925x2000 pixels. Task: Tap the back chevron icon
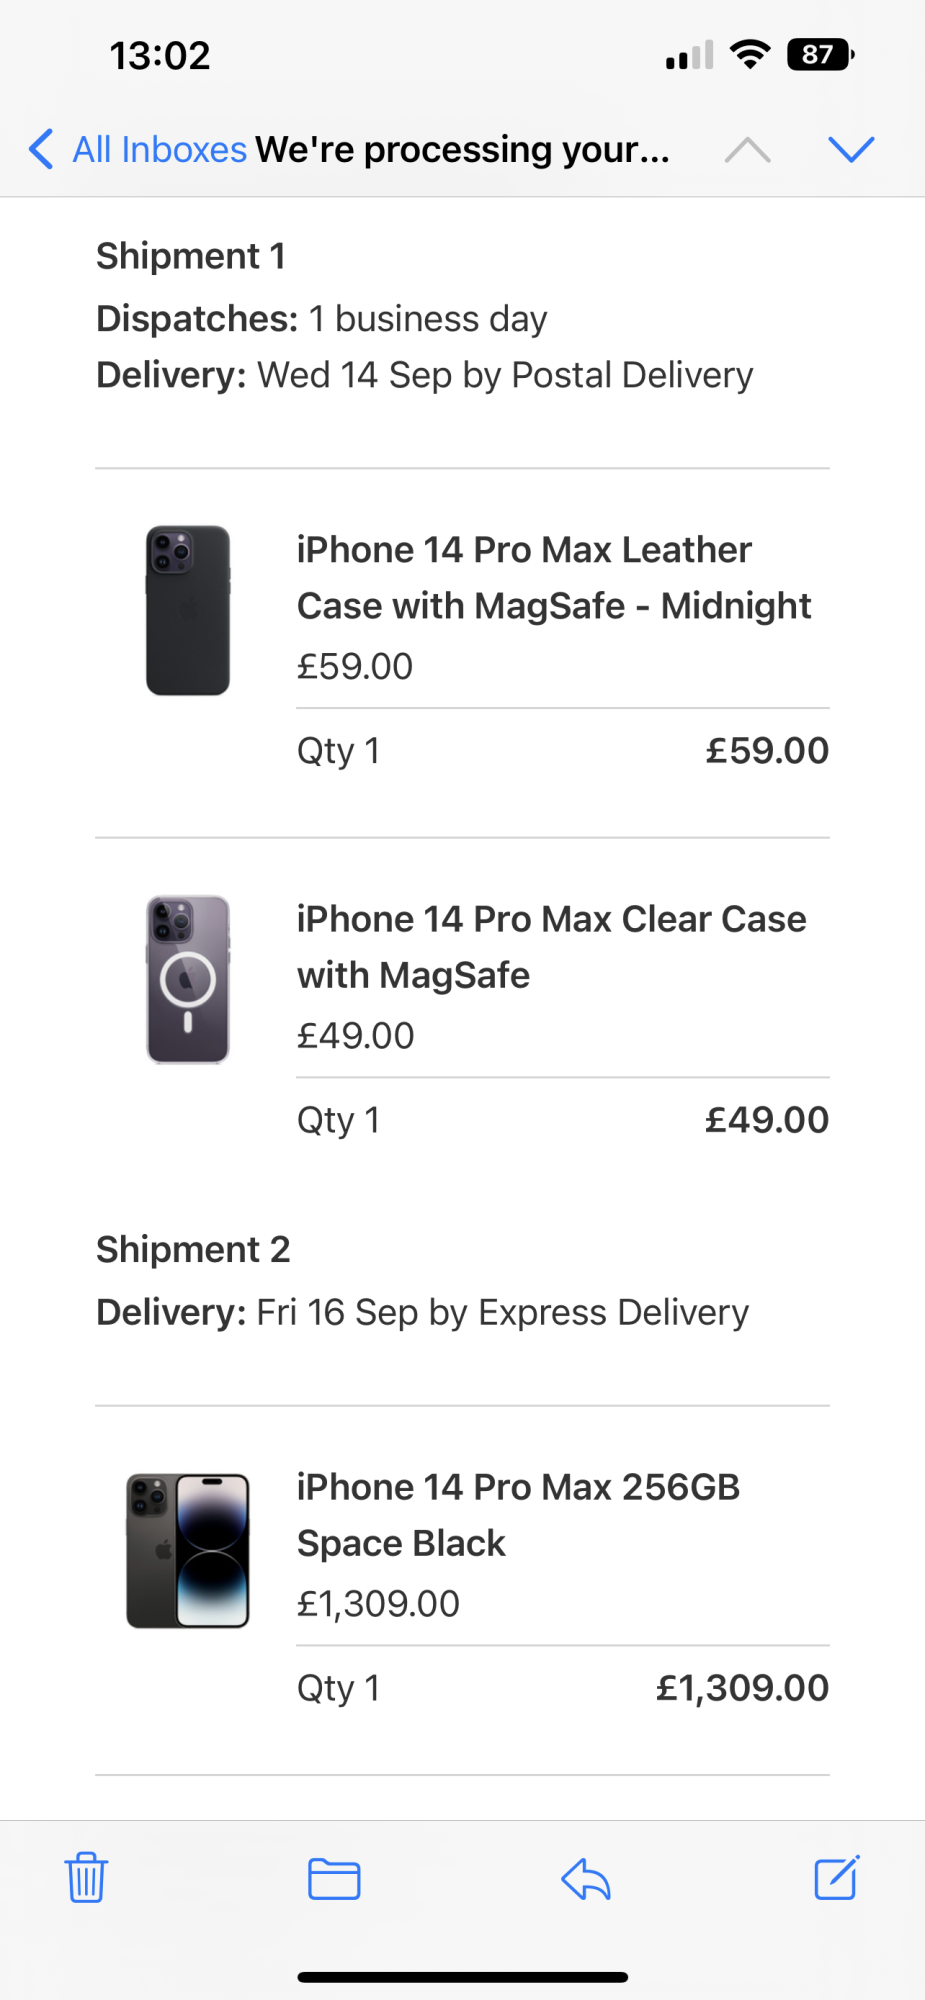tap(41, 150)
